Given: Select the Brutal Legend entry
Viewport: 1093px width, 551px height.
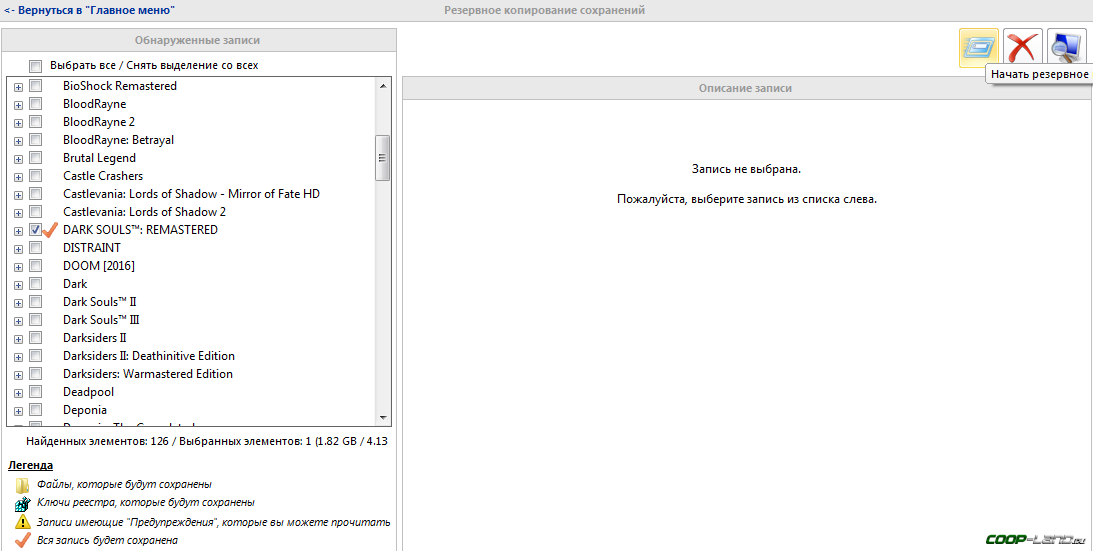Looking at the screenshot, I should tap(99, 158).
